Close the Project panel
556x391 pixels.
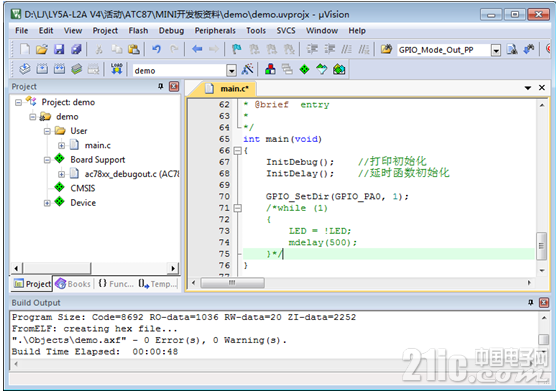174,86
